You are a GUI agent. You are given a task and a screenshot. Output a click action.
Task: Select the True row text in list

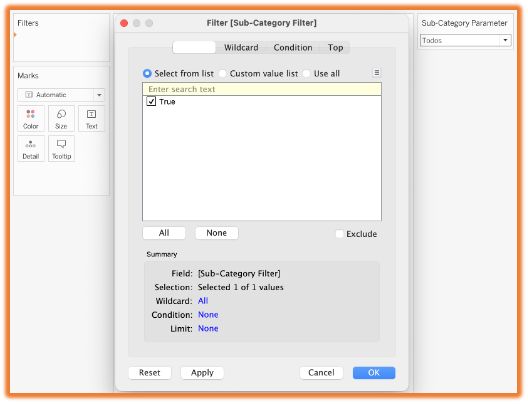[x=167, y=101]
